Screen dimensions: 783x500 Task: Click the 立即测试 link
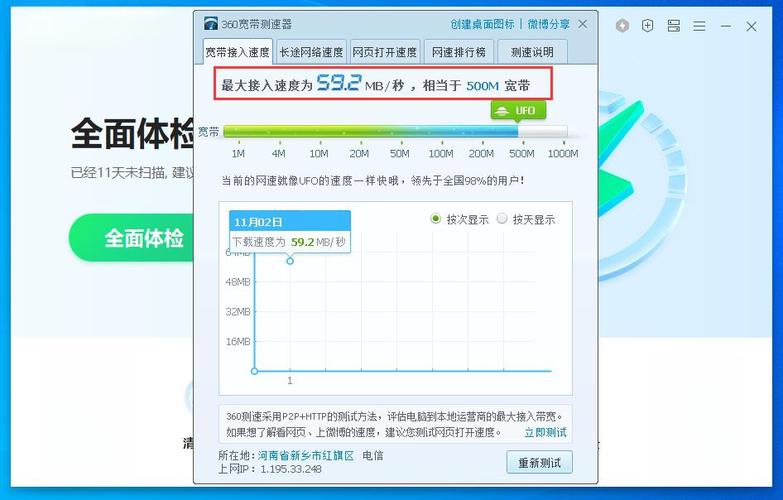[545, 432]
